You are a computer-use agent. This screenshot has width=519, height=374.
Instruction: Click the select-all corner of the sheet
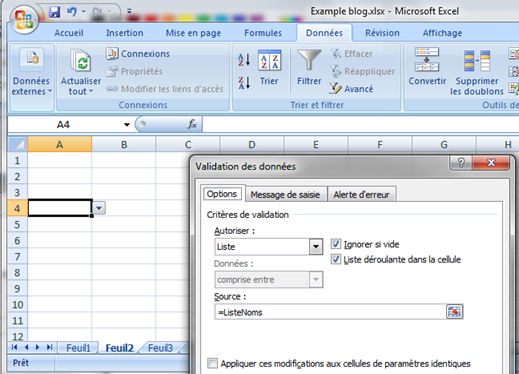[x=17, y=145]
